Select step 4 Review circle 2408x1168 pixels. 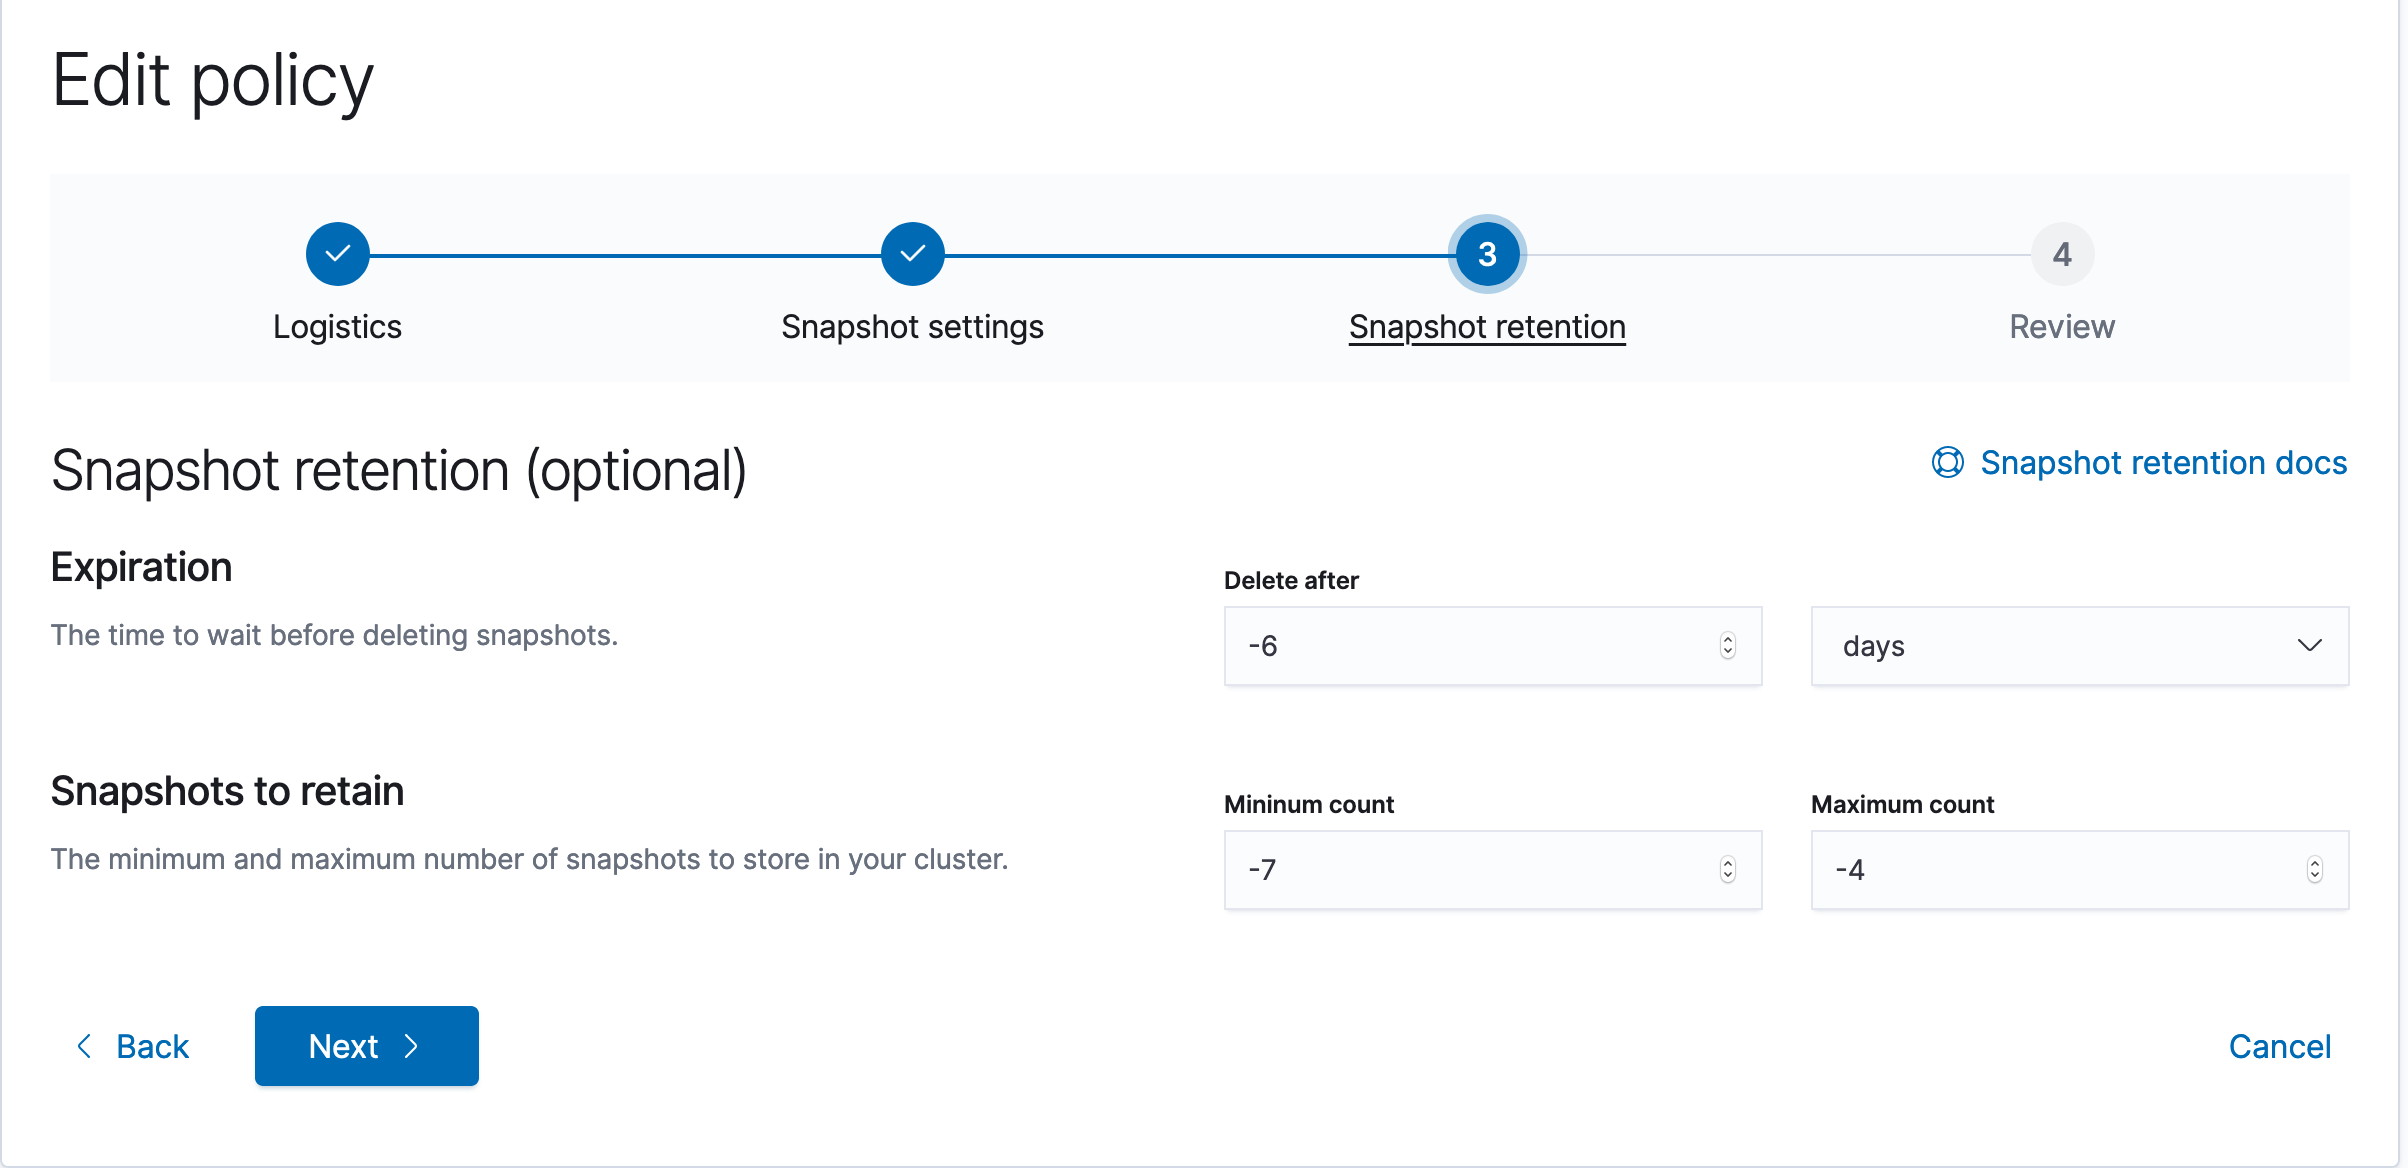[x=2062, y=253]
